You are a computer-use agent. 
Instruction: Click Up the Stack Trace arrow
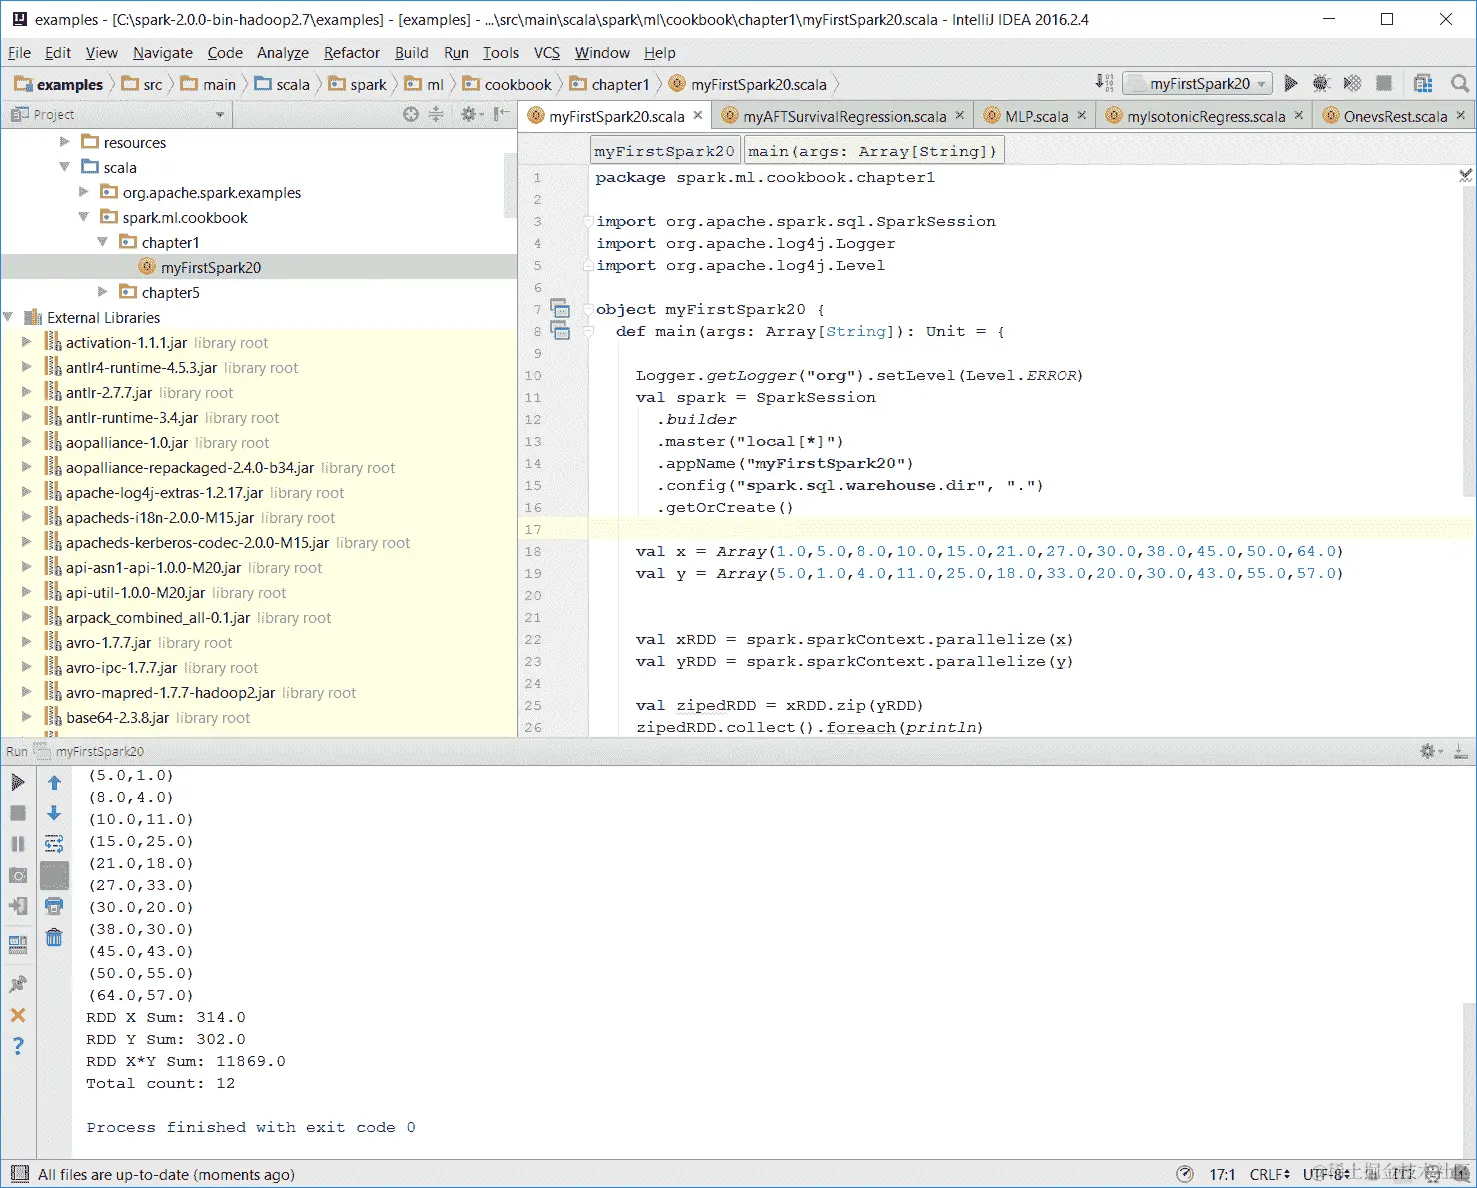click(54, 782)
